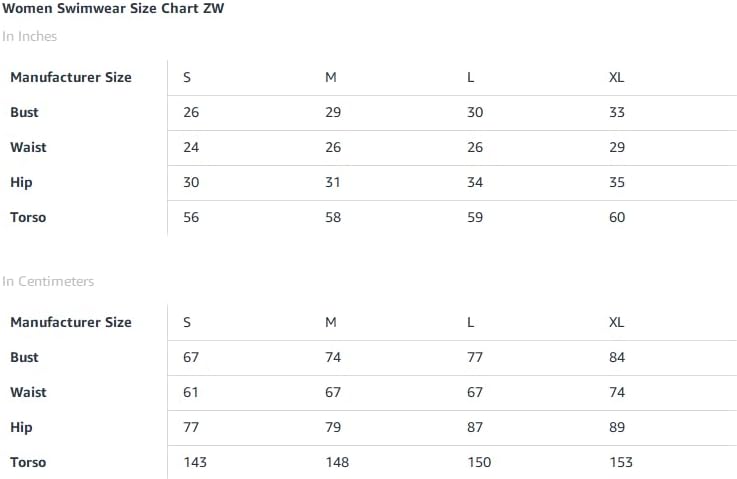737x479 pixels.
Task: Click the bust value 84 in centimeters
Action: click(x=617, y=357)
